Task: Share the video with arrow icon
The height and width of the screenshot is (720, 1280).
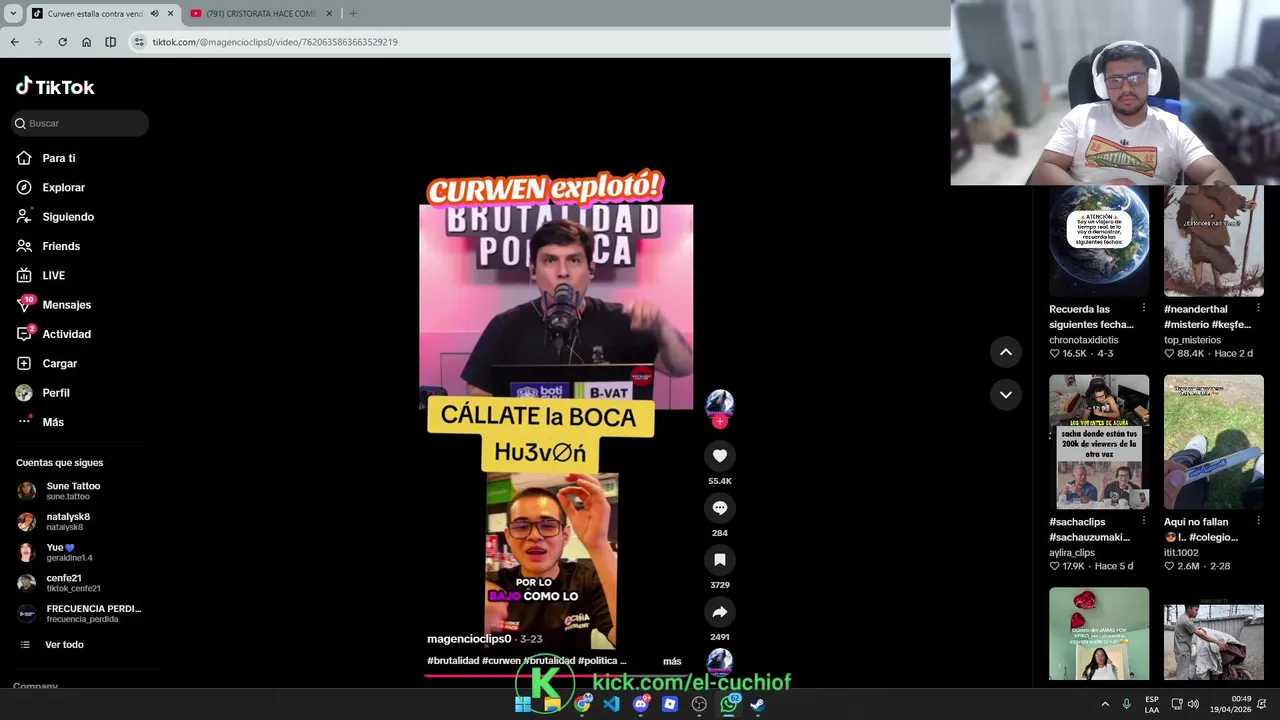Action: [x=720, y=612]
